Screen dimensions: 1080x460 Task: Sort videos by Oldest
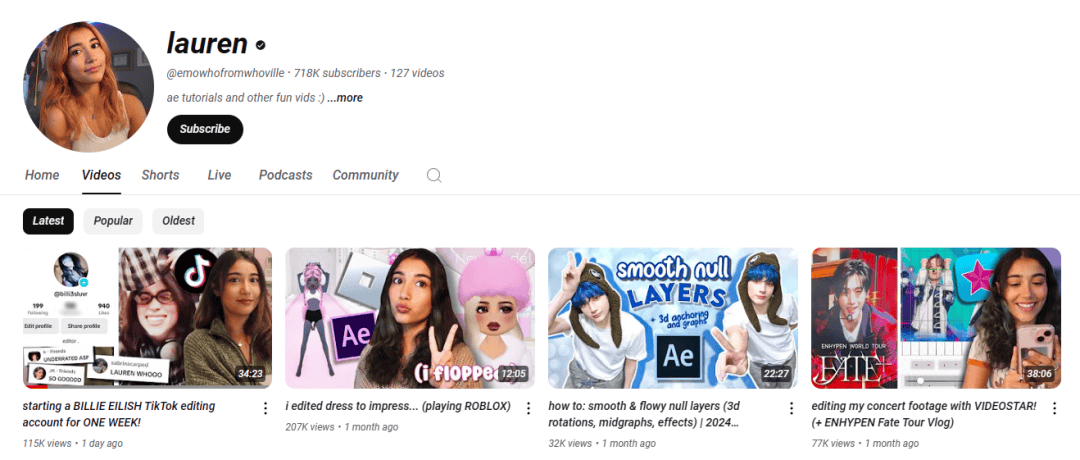point(178,221)
